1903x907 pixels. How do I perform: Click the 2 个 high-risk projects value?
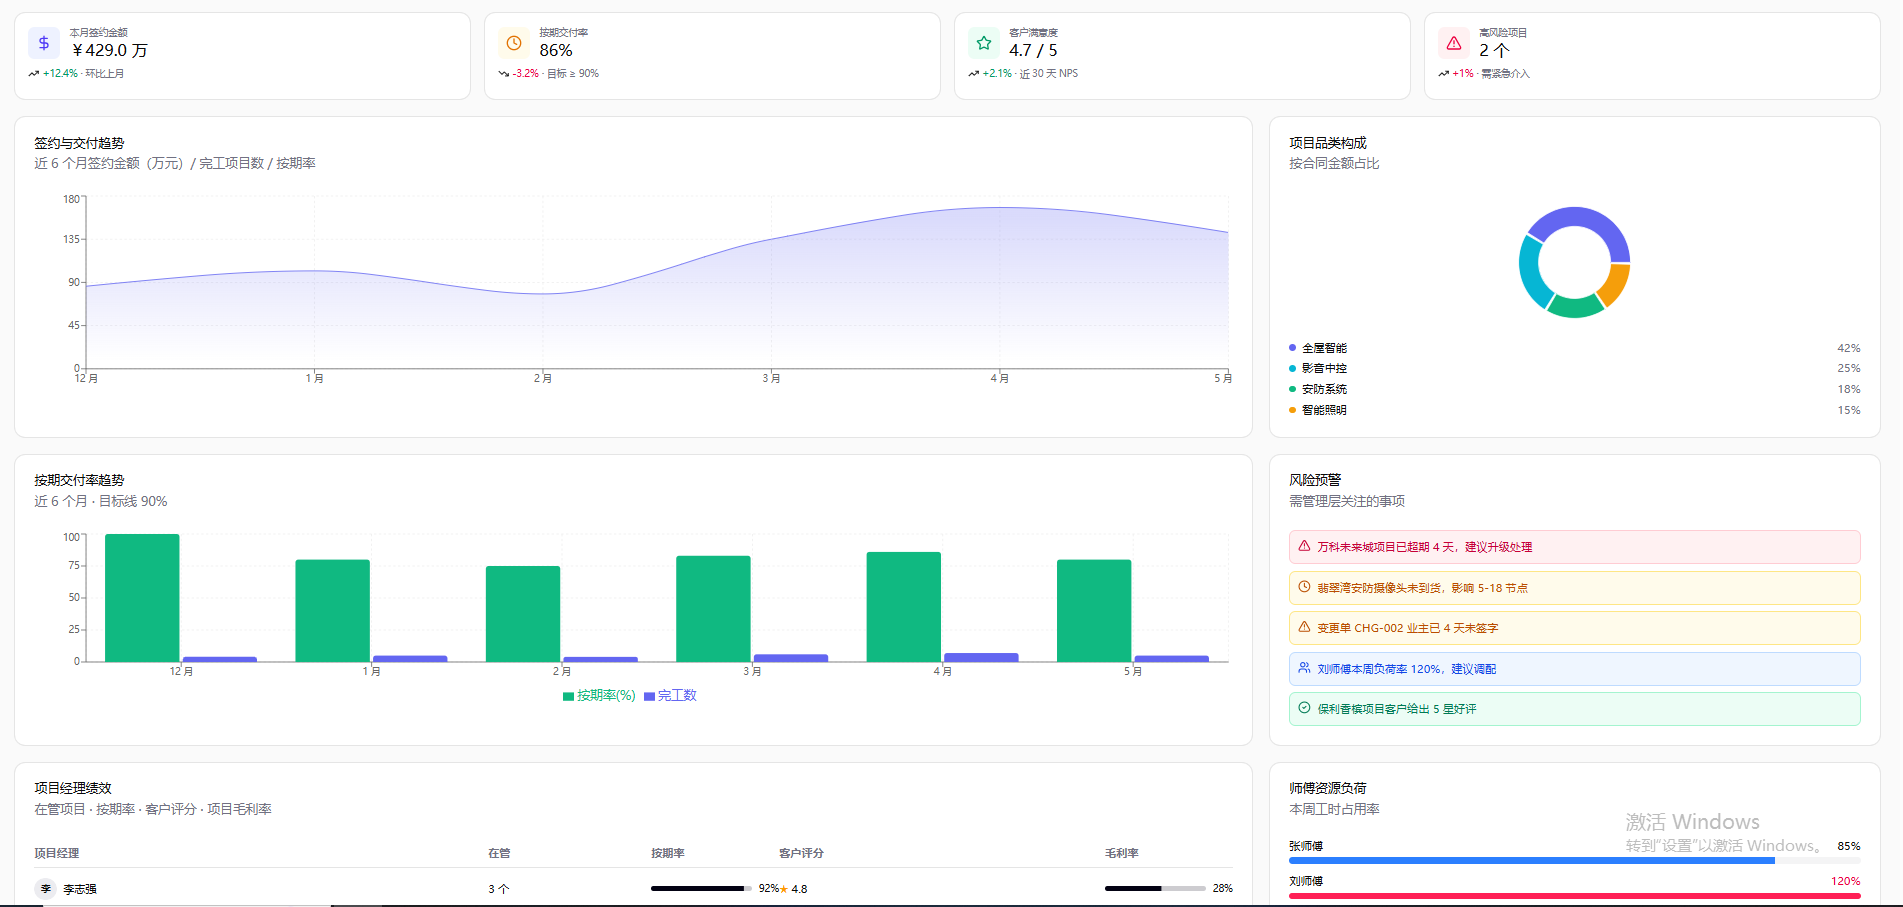[x=1494, y=50]
